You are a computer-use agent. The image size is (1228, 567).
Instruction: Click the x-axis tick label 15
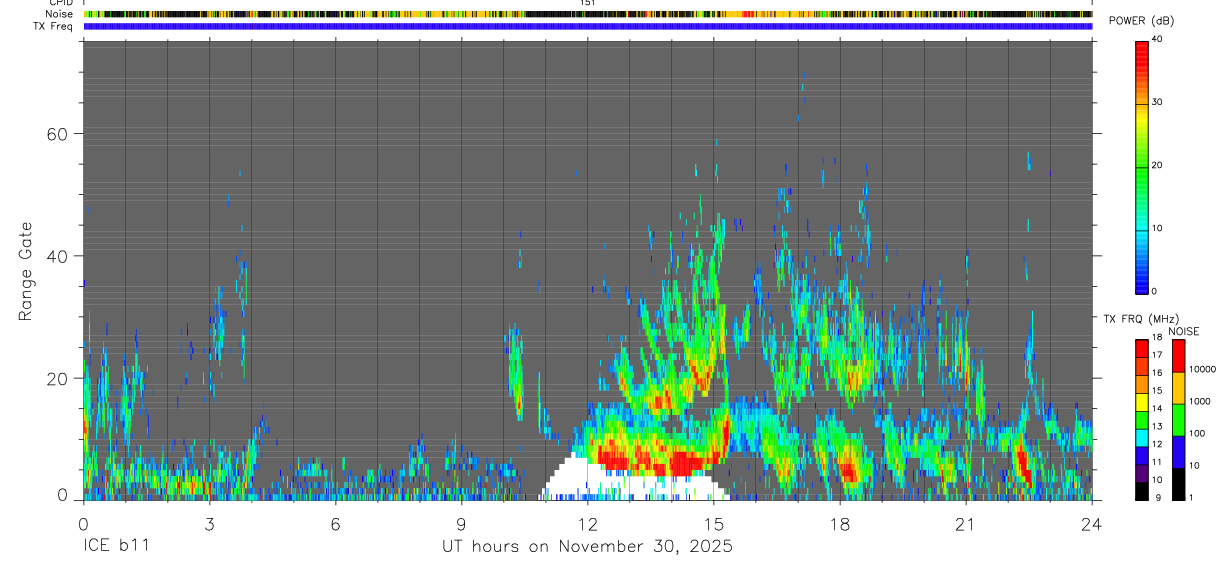click(x=714, y=522)
